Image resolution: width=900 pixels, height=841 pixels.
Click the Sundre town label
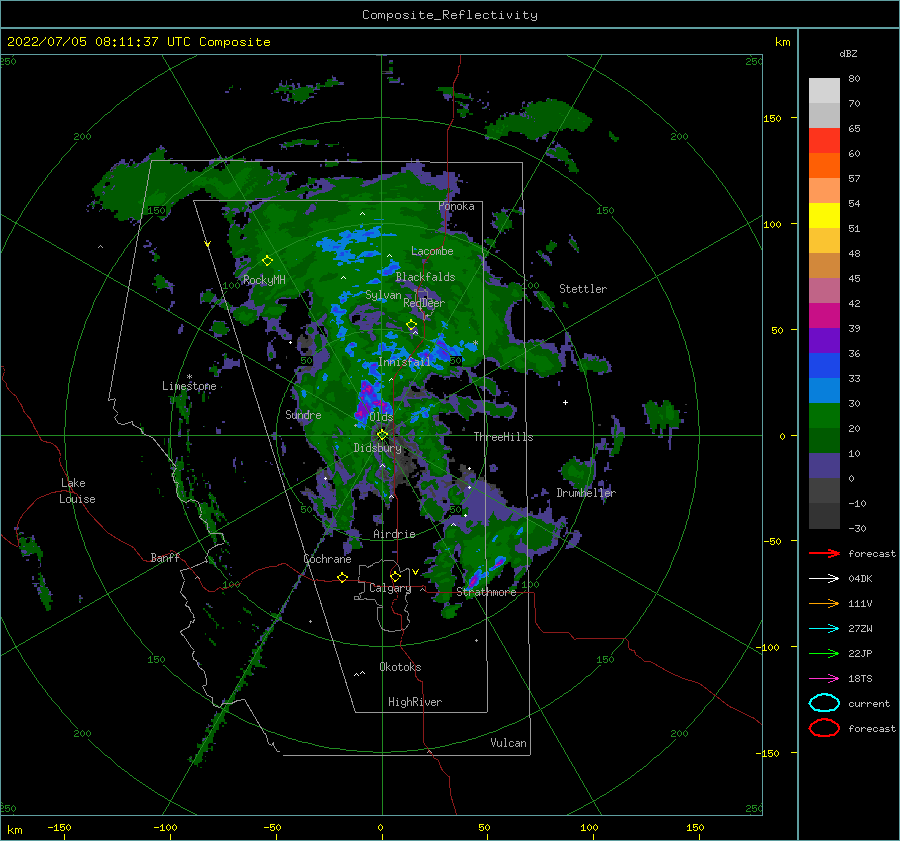click(x=303, y=414)
